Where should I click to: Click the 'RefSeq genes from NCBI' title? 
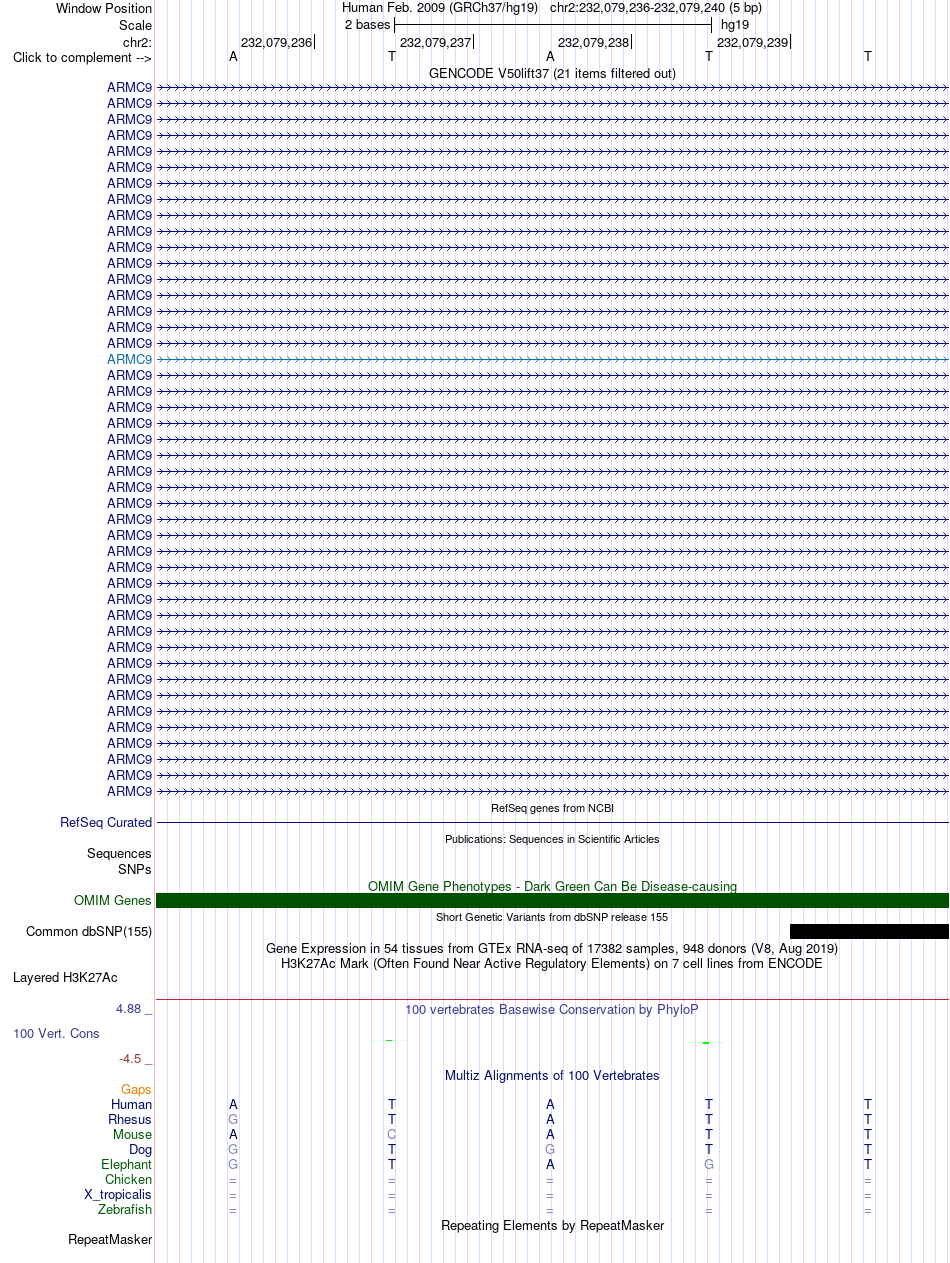[x=552, y=808]
